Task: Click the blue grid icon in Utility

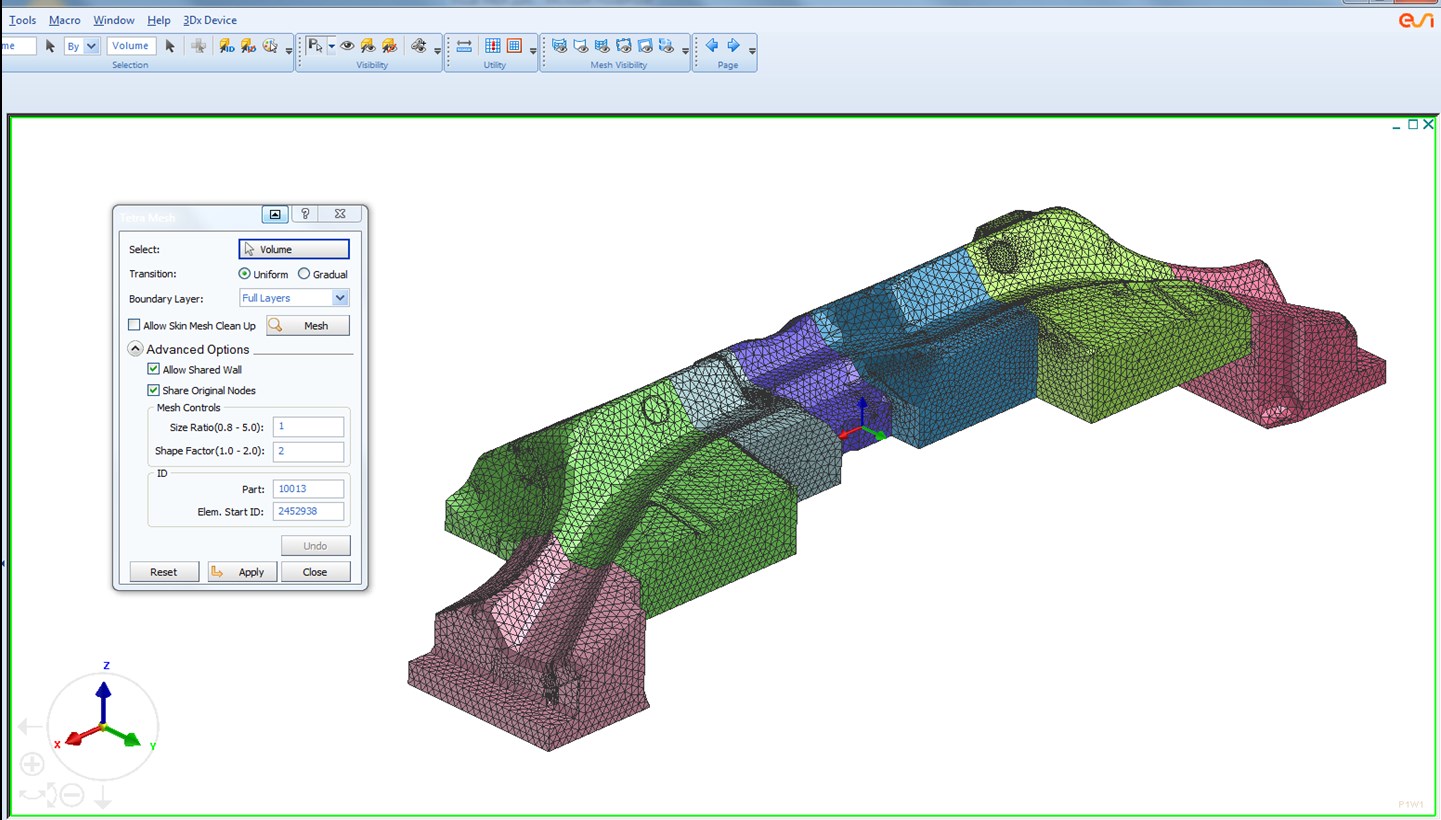Action: click(x=493, y=46)
